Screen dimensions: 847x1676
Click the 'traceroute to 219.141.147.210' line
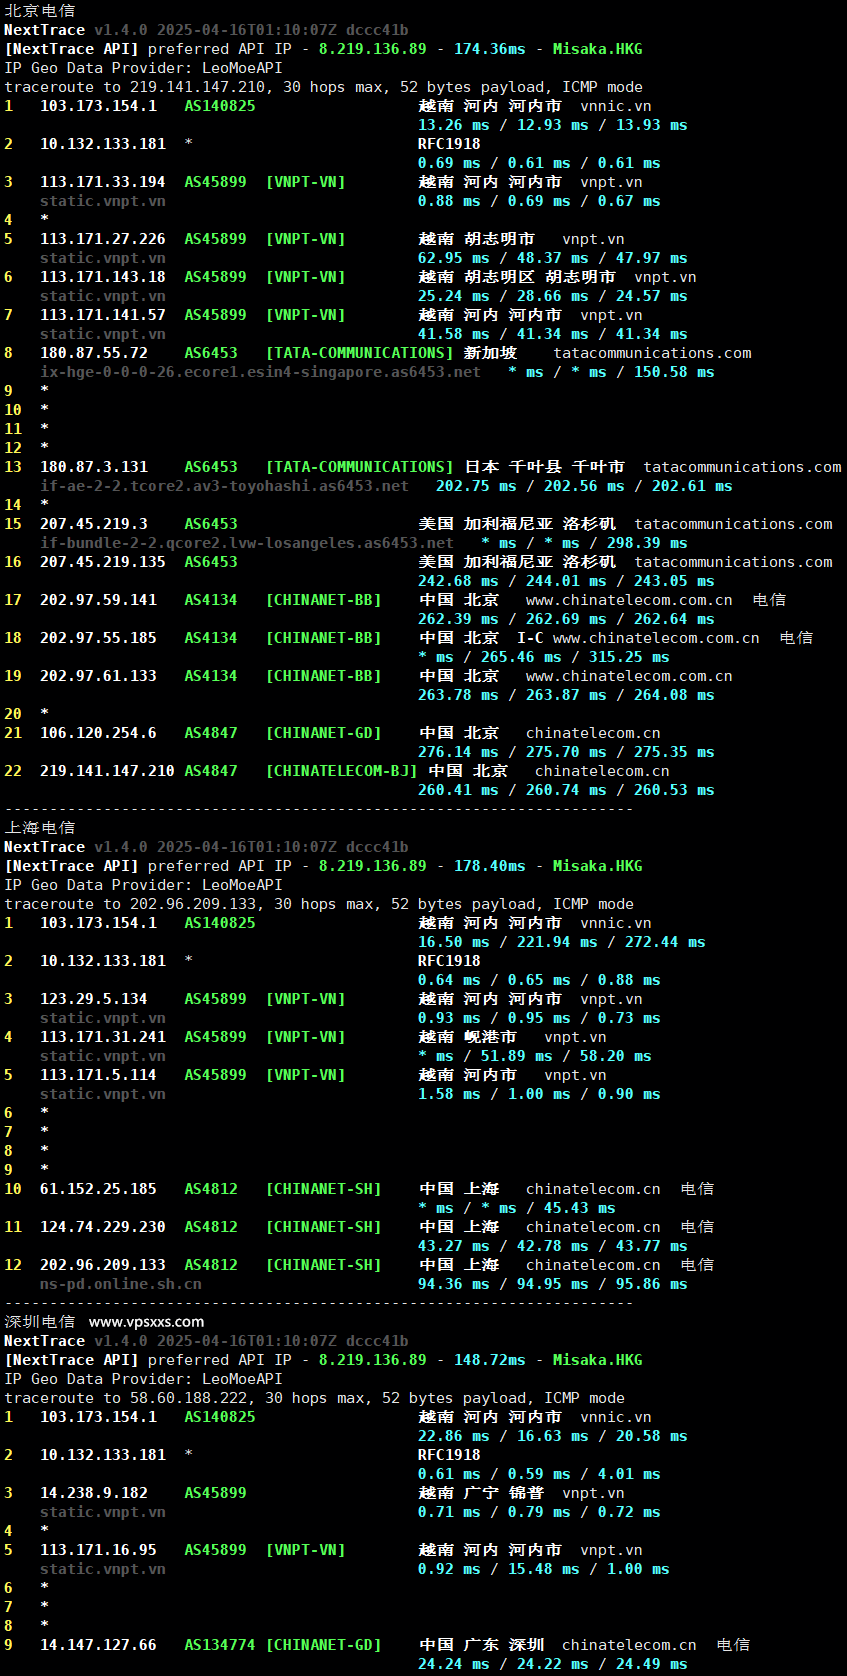pos(324,87)
